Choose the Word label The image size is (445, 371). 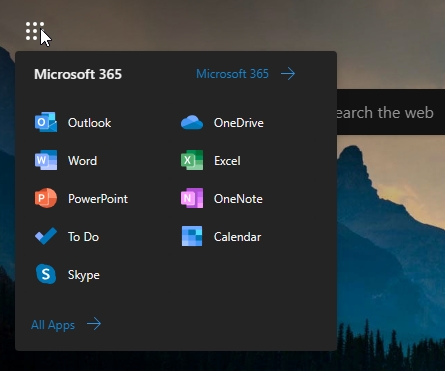(x=82, y=161)
